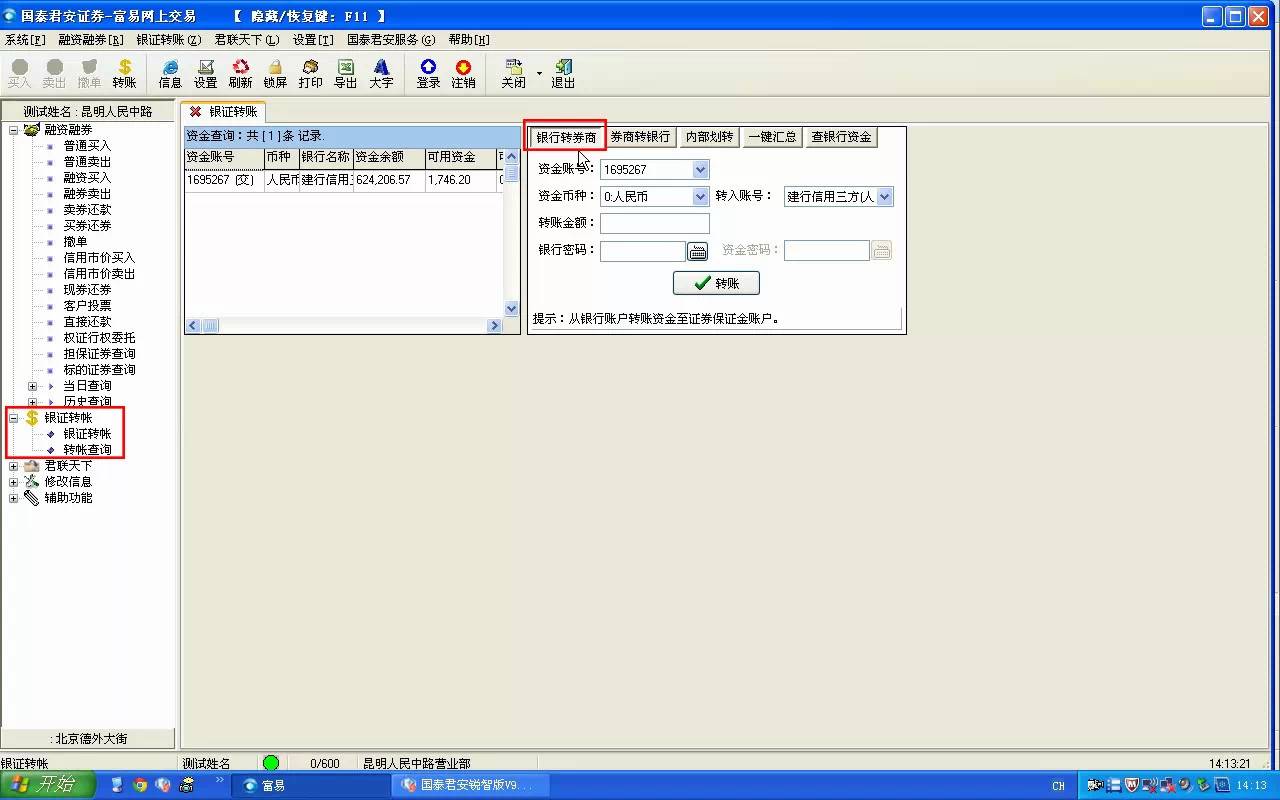Click the 1695267 account row cell
Screen dimensions: 1280x800
pyautogui.click(x=224, y=180)
